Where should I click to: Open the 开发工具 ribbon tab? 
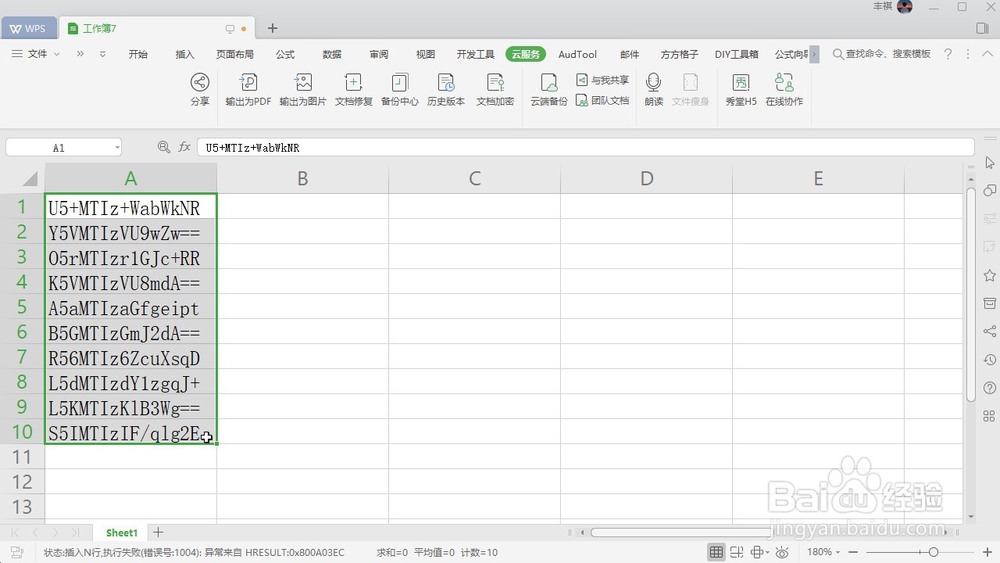point(475,54)
